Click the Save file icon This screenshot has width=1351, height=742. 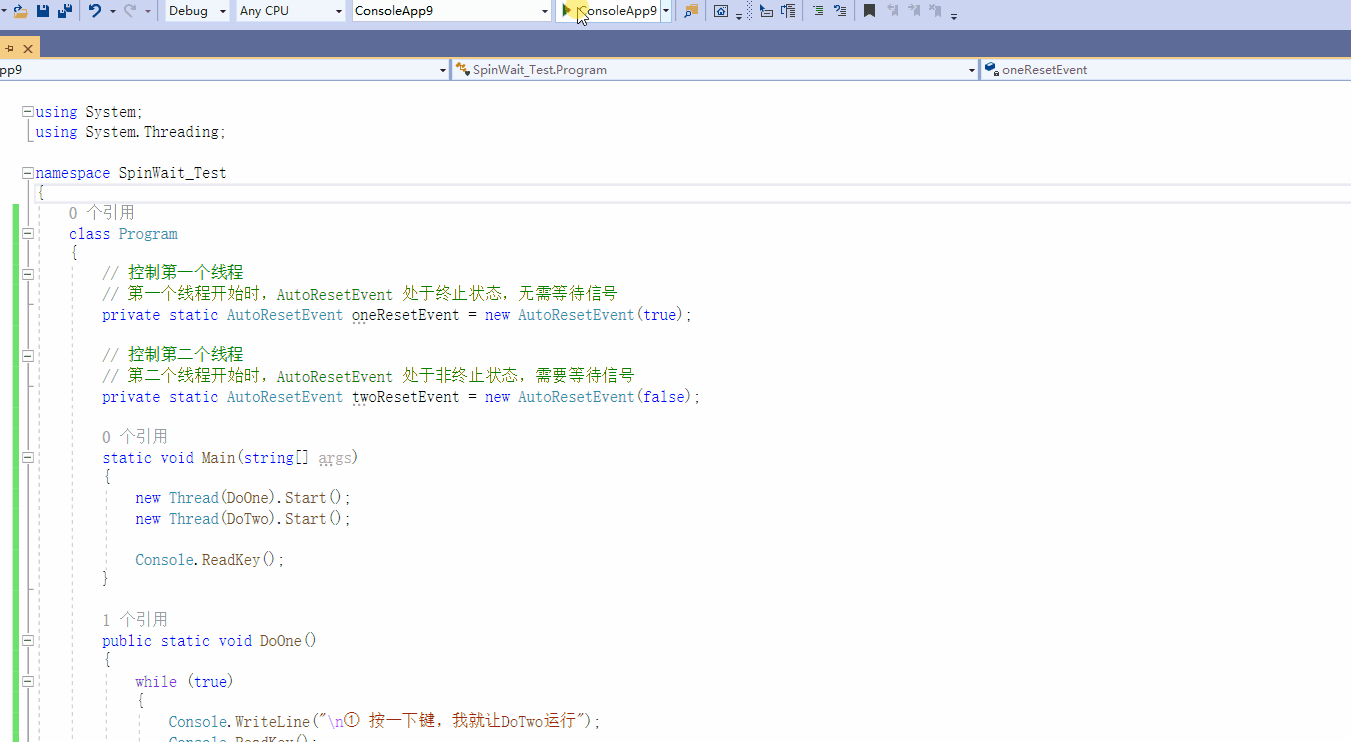43,11
